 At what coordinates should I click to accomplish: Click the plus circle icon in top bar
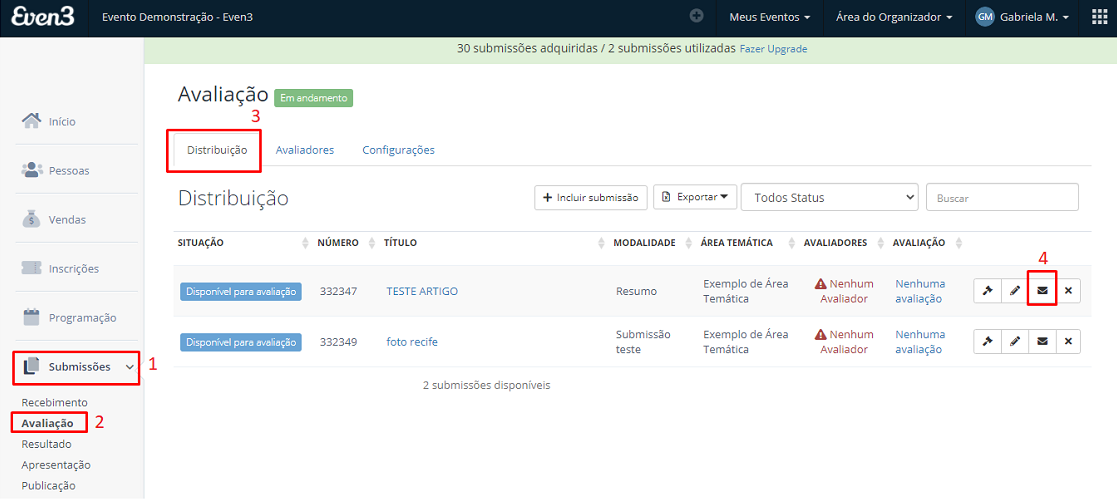[697, 16]
